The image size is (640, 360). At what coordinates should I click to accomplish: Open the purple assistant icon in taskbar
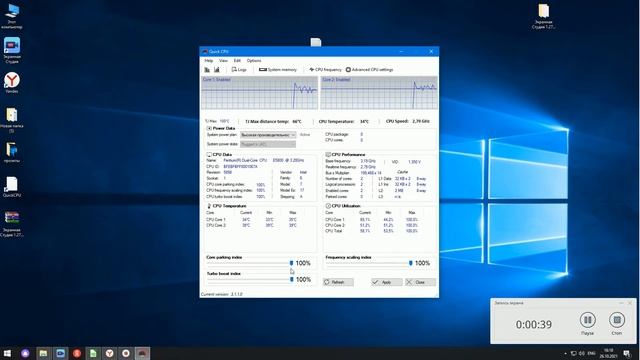tap(25, 353)
